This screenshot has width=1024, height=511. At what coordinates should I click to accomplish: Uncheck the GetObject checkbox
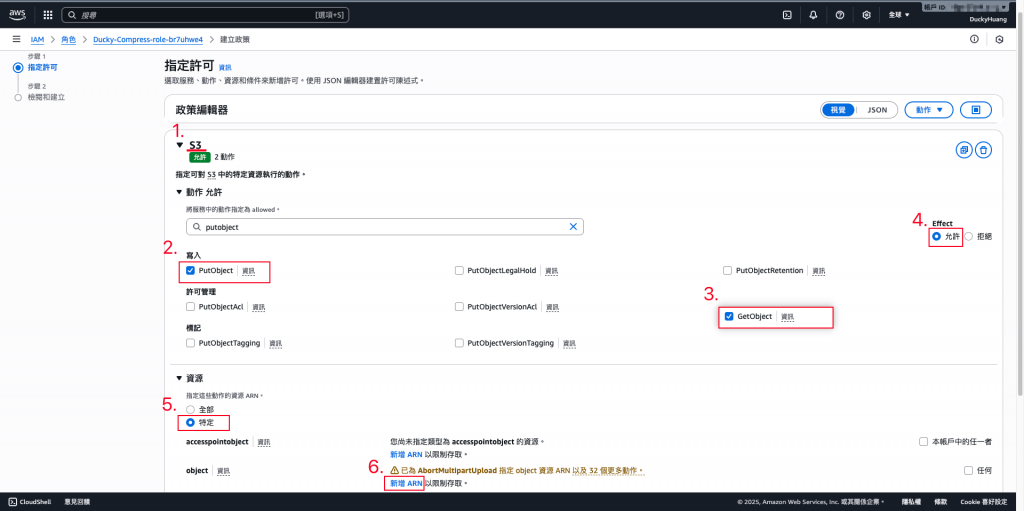(x=729, y=316)
